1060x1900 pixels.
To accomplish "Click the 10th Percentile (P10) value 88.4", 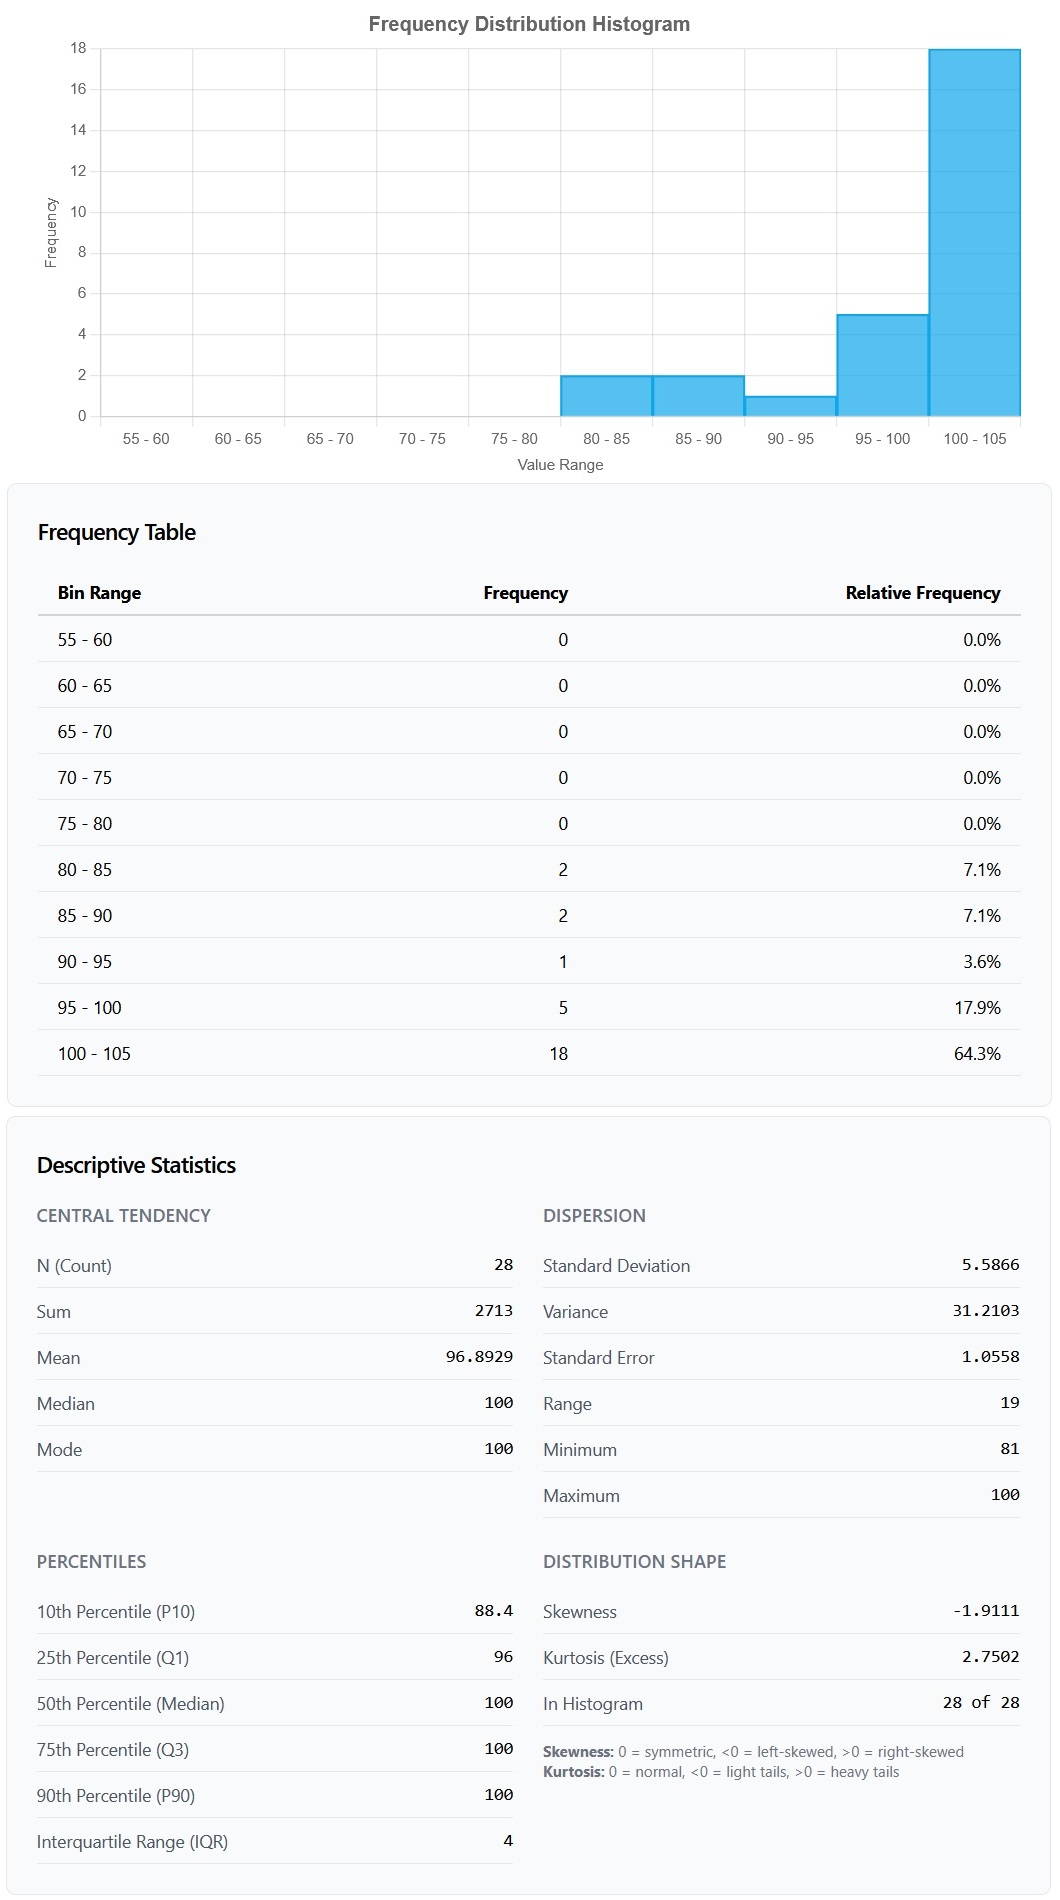I will click(x=493, y=1611).
